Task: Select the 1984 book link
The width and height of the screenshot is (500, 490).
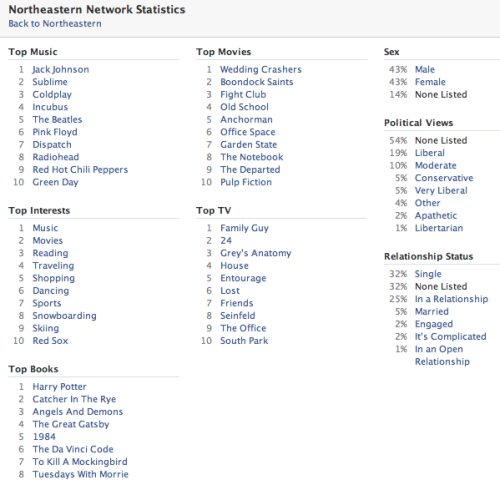Action: click(x=44, y=437)
